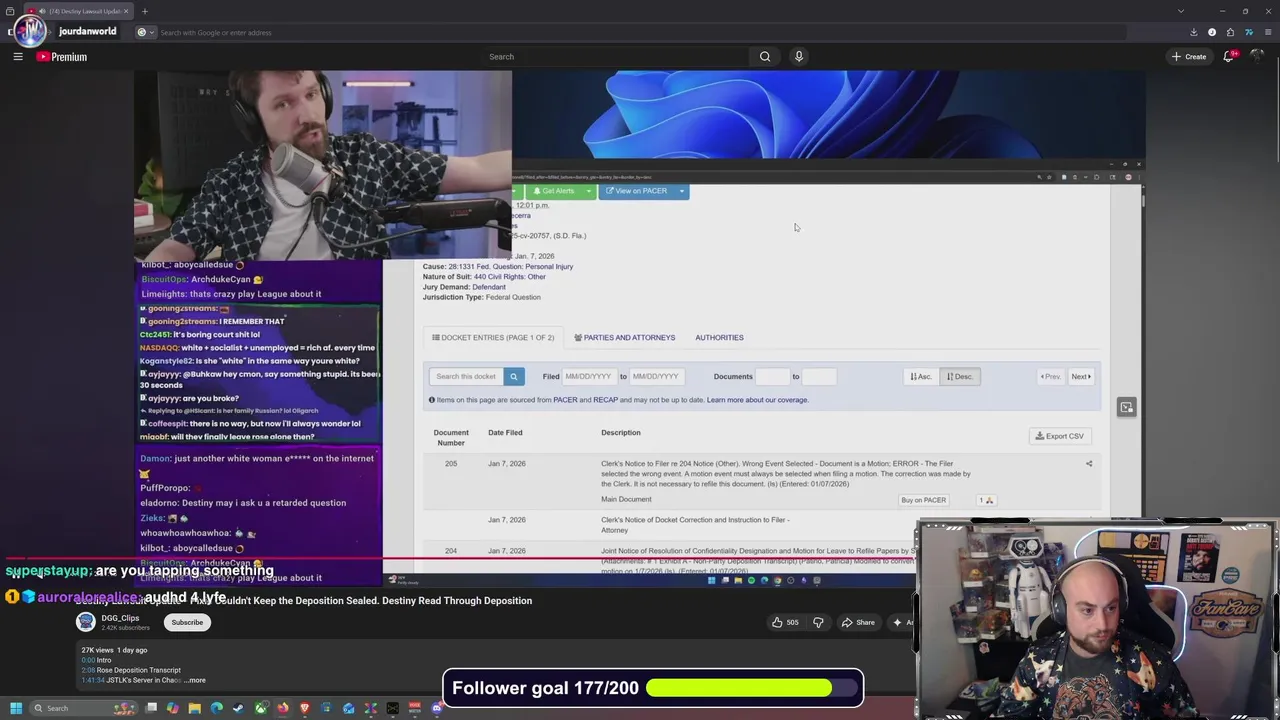Expand Get Alerts dropdown arrow
This screenshot has width=1280, height=720.
[x=588, y=191]
